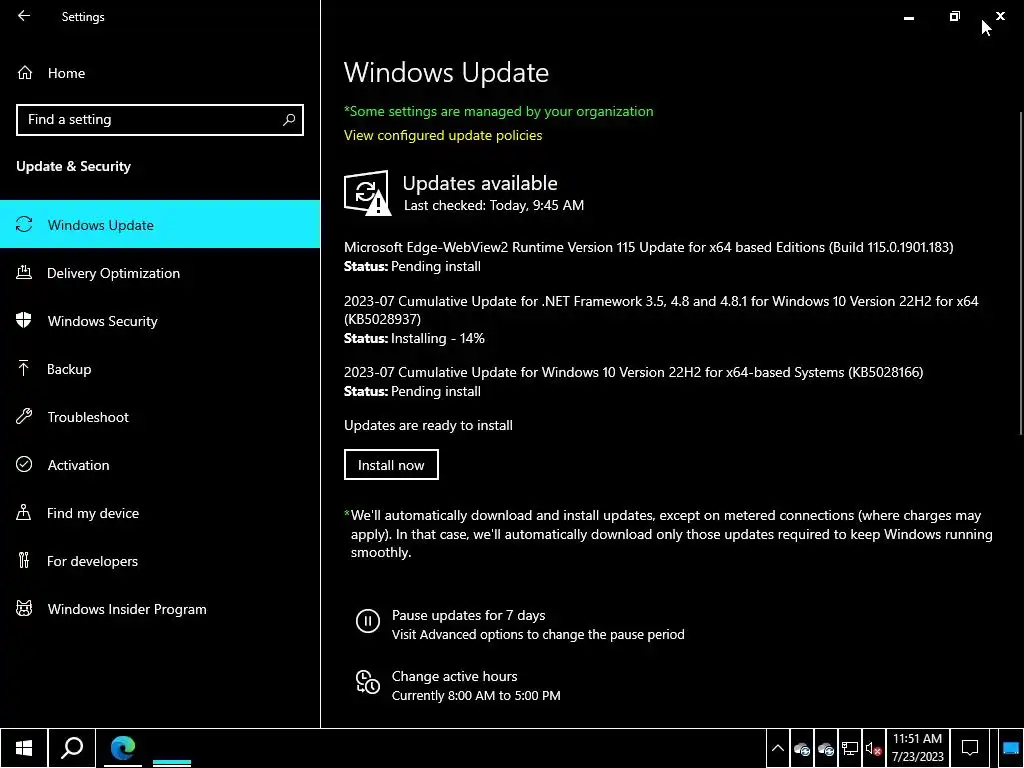Launch Microsoft Edge from taskbar
This screenshot has height=768, width=1024.
click(x=123, y=748)
